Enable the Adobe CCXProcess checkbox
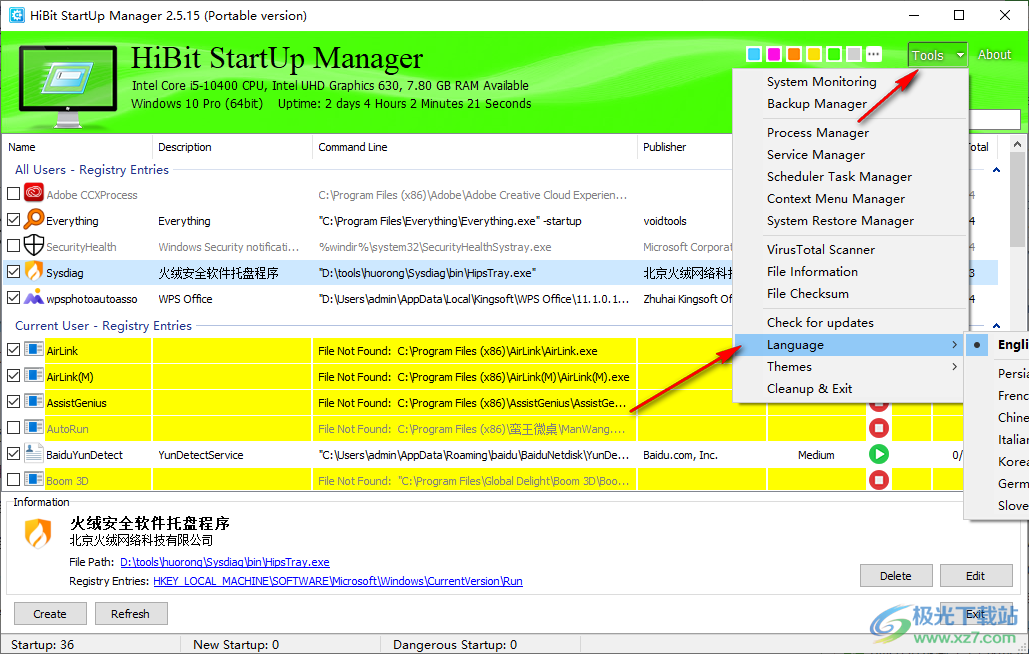Image resolution: width=1029 pixels, height=654 pixels. [x=13, y=194]
